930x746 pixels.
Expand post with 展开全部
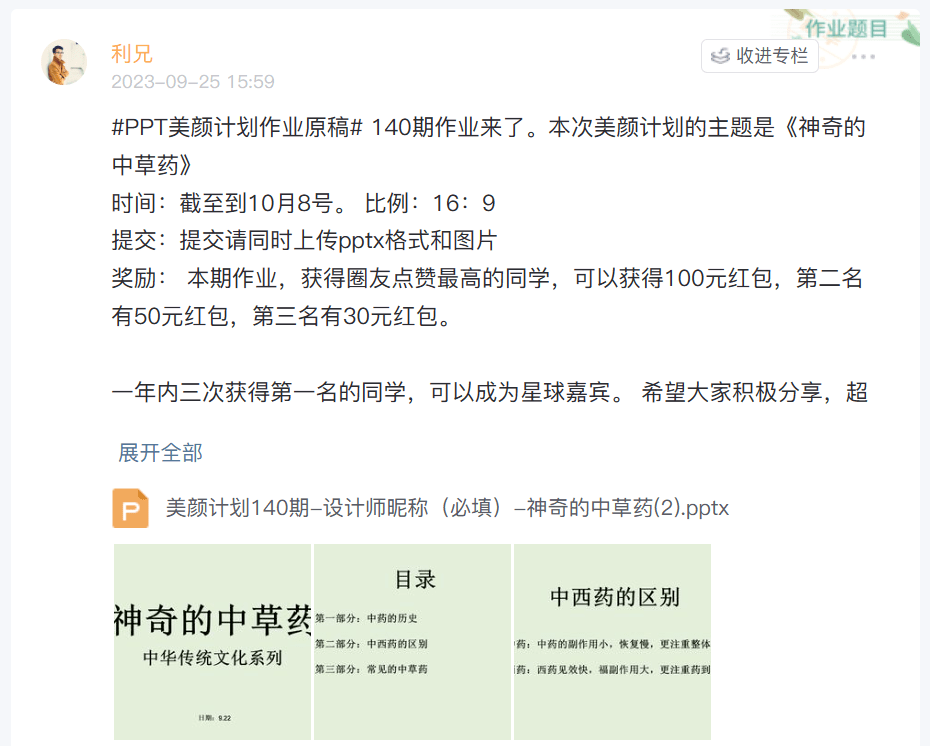pyautogui.click(x=160, y=453)
